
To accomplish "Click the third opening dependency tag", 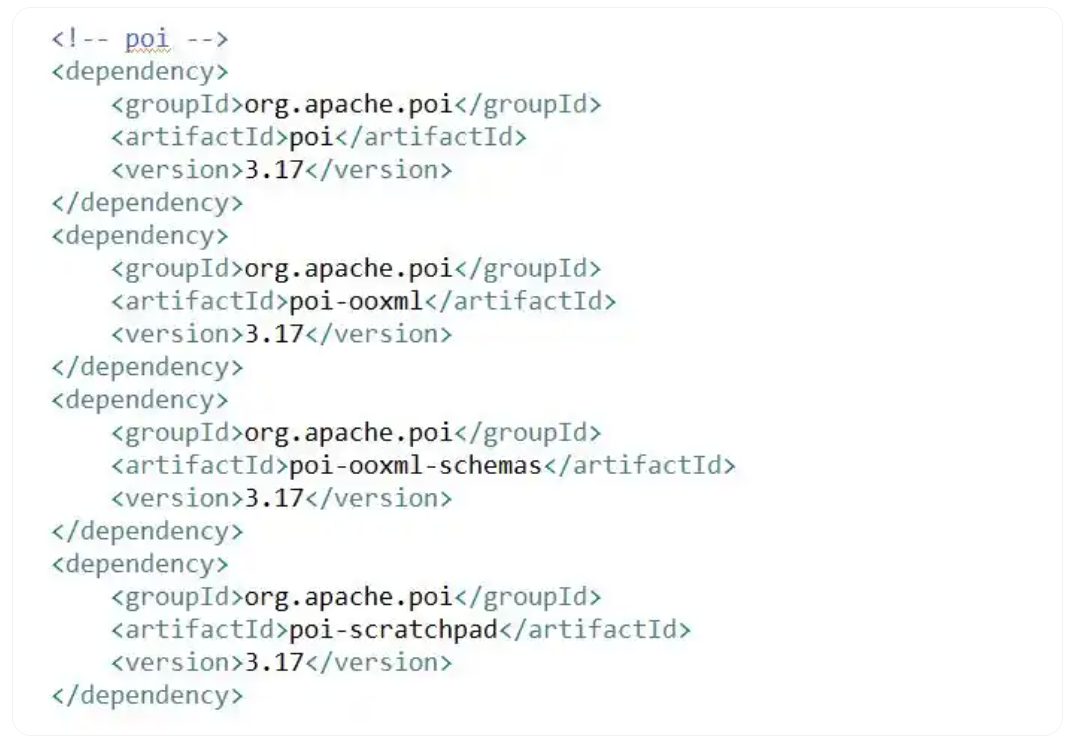I will tap(140, 400).
